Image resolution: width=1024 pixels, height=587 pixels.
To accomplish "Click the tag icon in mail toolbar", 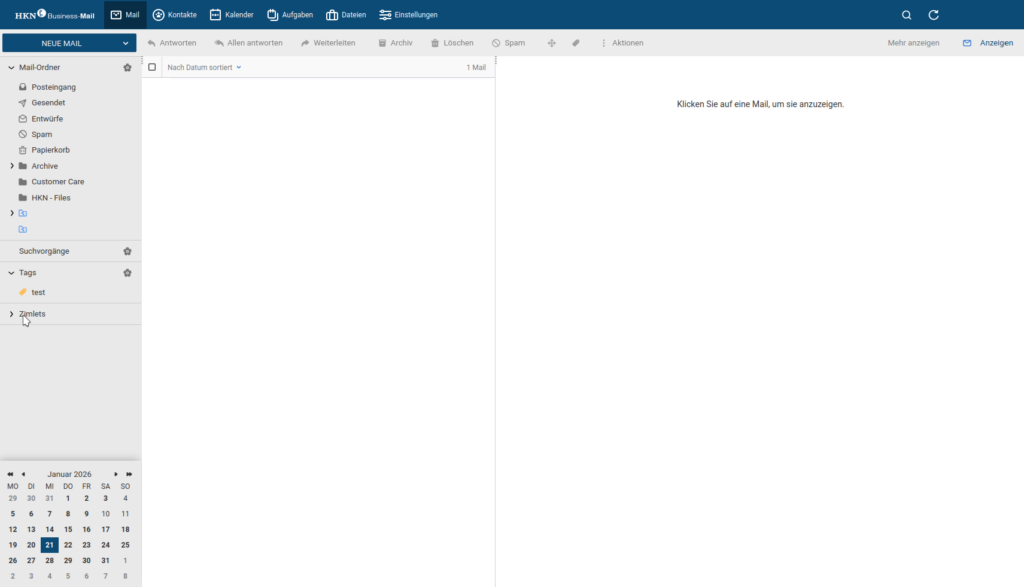I will 576,43.
